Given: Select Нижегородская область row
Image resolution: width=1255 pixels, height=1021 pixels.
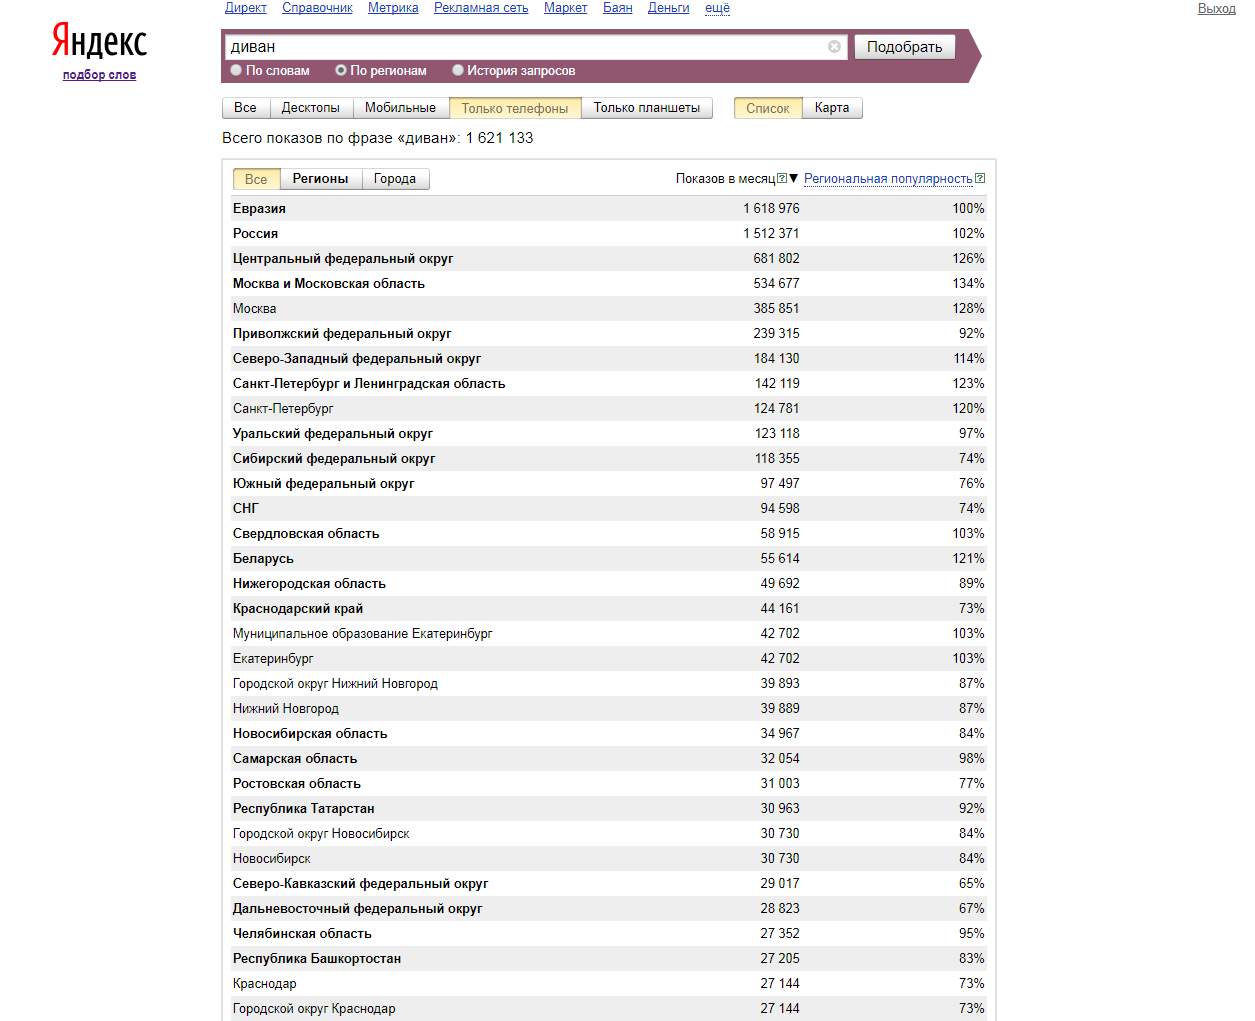Looking at the screenshot, I should pyautogui.click(x=609, y=583).
